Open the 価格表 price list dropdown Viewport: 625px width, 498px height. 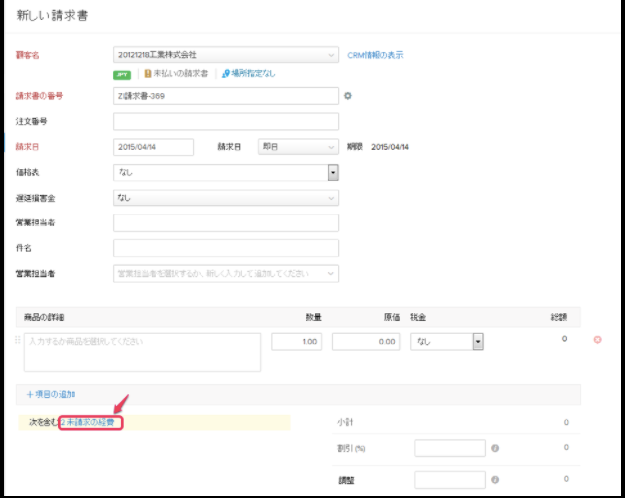[x=226, y=173]
